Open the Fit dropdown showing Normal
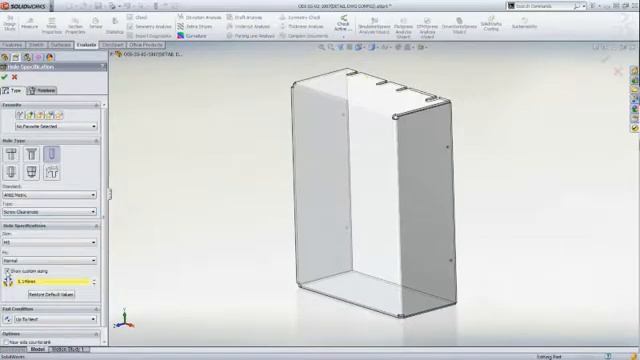640x360 pixels. coord(49,260)
